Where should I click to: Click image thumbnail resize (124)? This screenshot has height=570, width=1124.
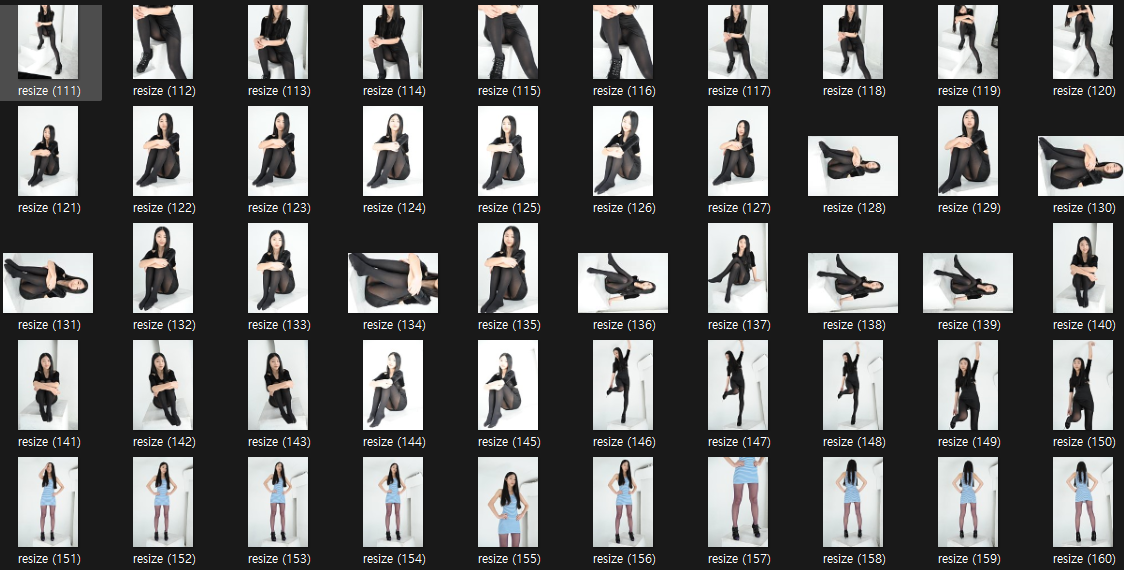[x=393, y=151]
